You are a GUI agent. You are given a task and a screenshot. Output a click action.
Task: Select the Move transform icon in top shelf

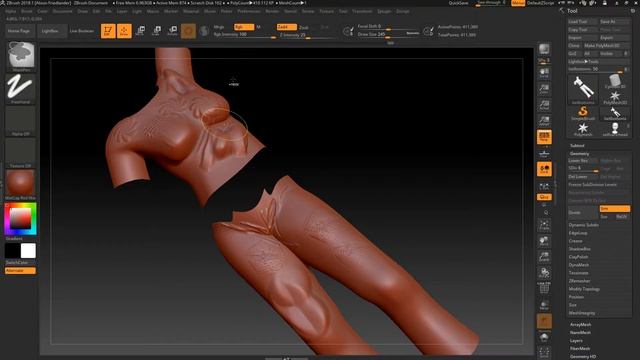(140, 31)
